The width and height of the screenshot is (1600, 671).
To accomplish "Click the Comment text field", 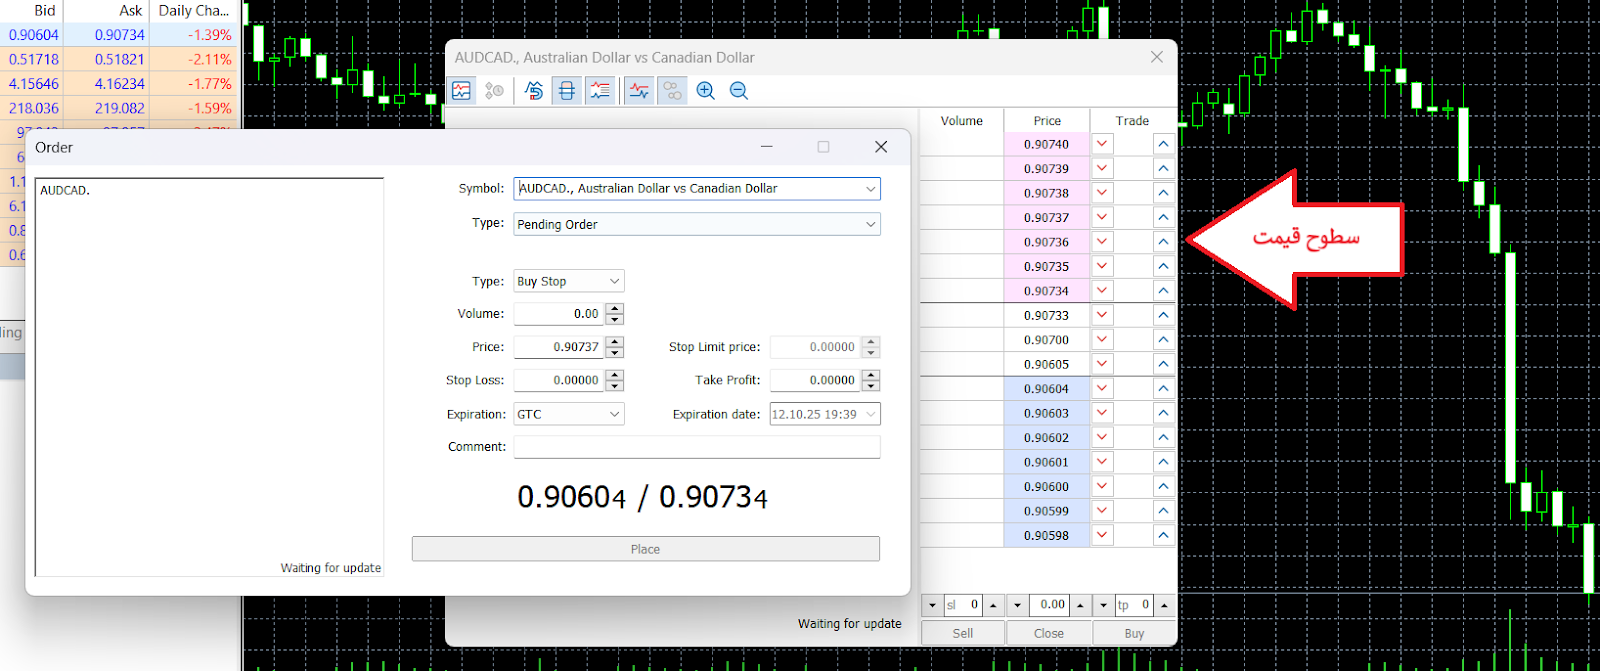I will pos(696,447).
